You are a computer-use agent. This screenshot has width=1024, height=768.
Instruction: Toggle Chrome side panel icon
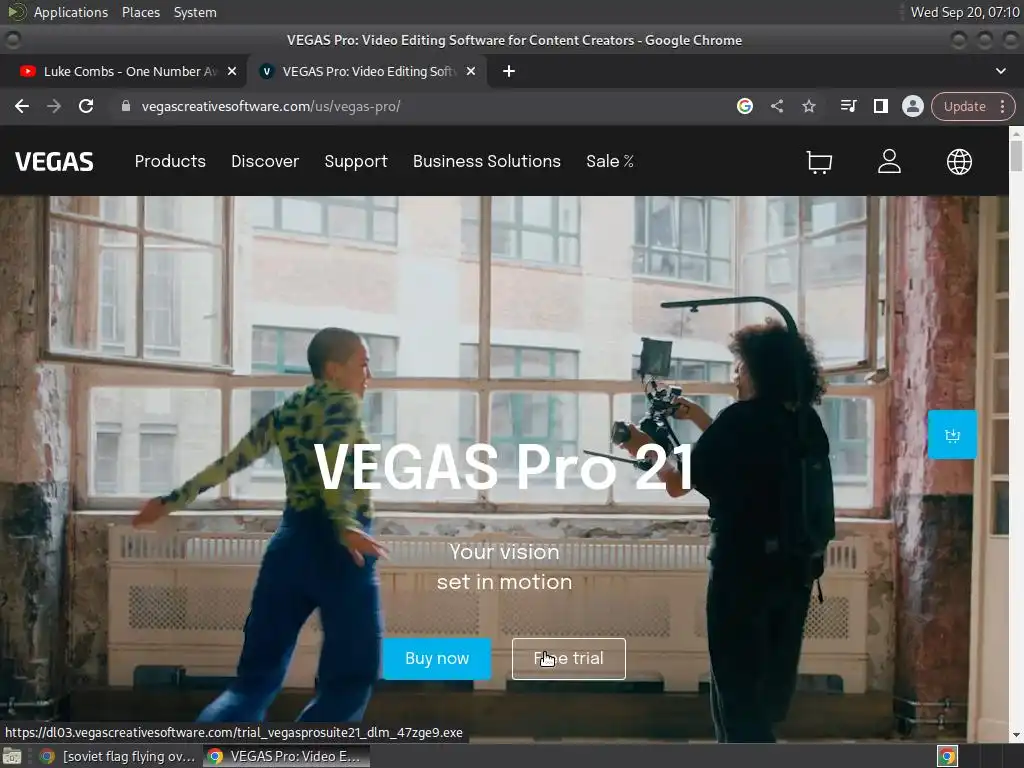[x=880, y=106]
